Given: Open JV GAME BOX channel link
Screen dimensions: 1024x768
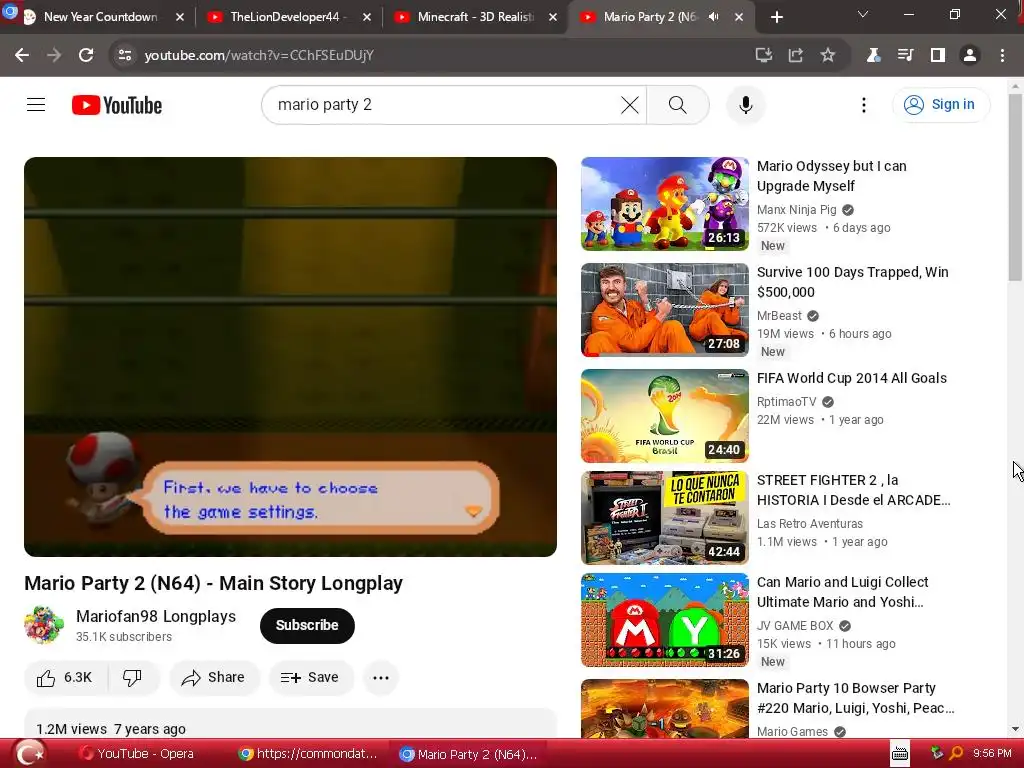Looking at the screenshot, I should [x=795, y=626].
